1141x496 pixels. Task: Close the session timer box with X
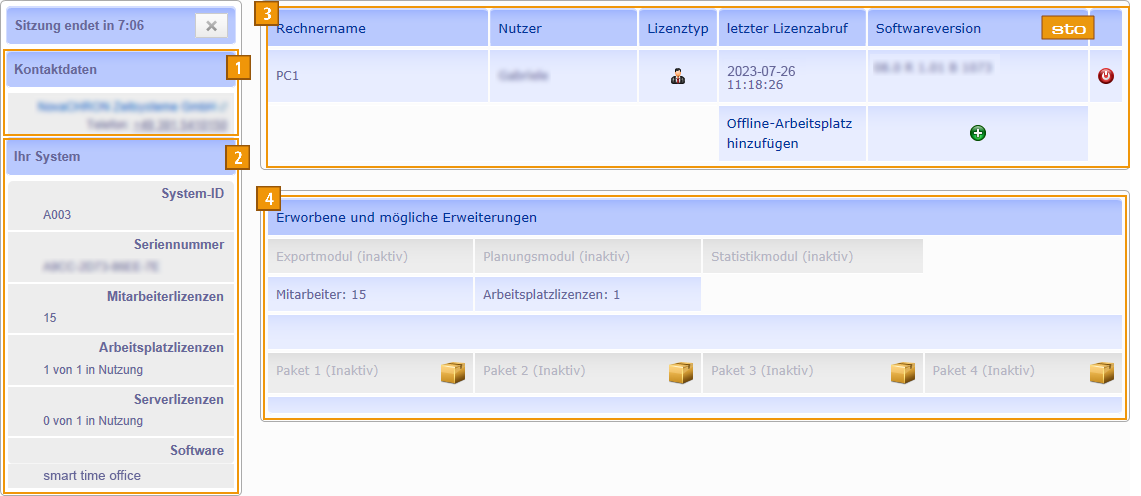(211, 26)
